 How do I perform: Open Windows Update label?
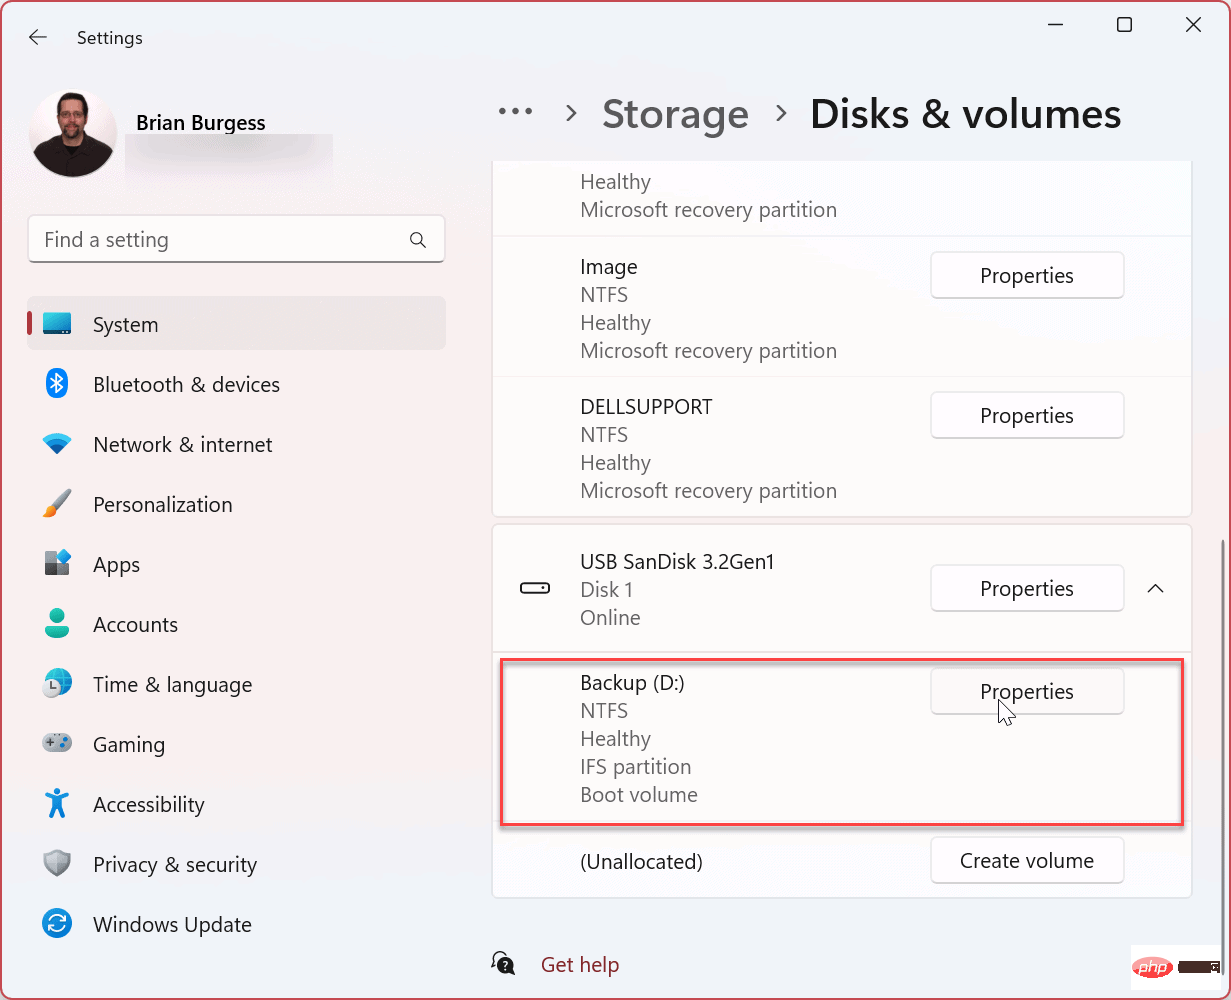tap(172, 925)
